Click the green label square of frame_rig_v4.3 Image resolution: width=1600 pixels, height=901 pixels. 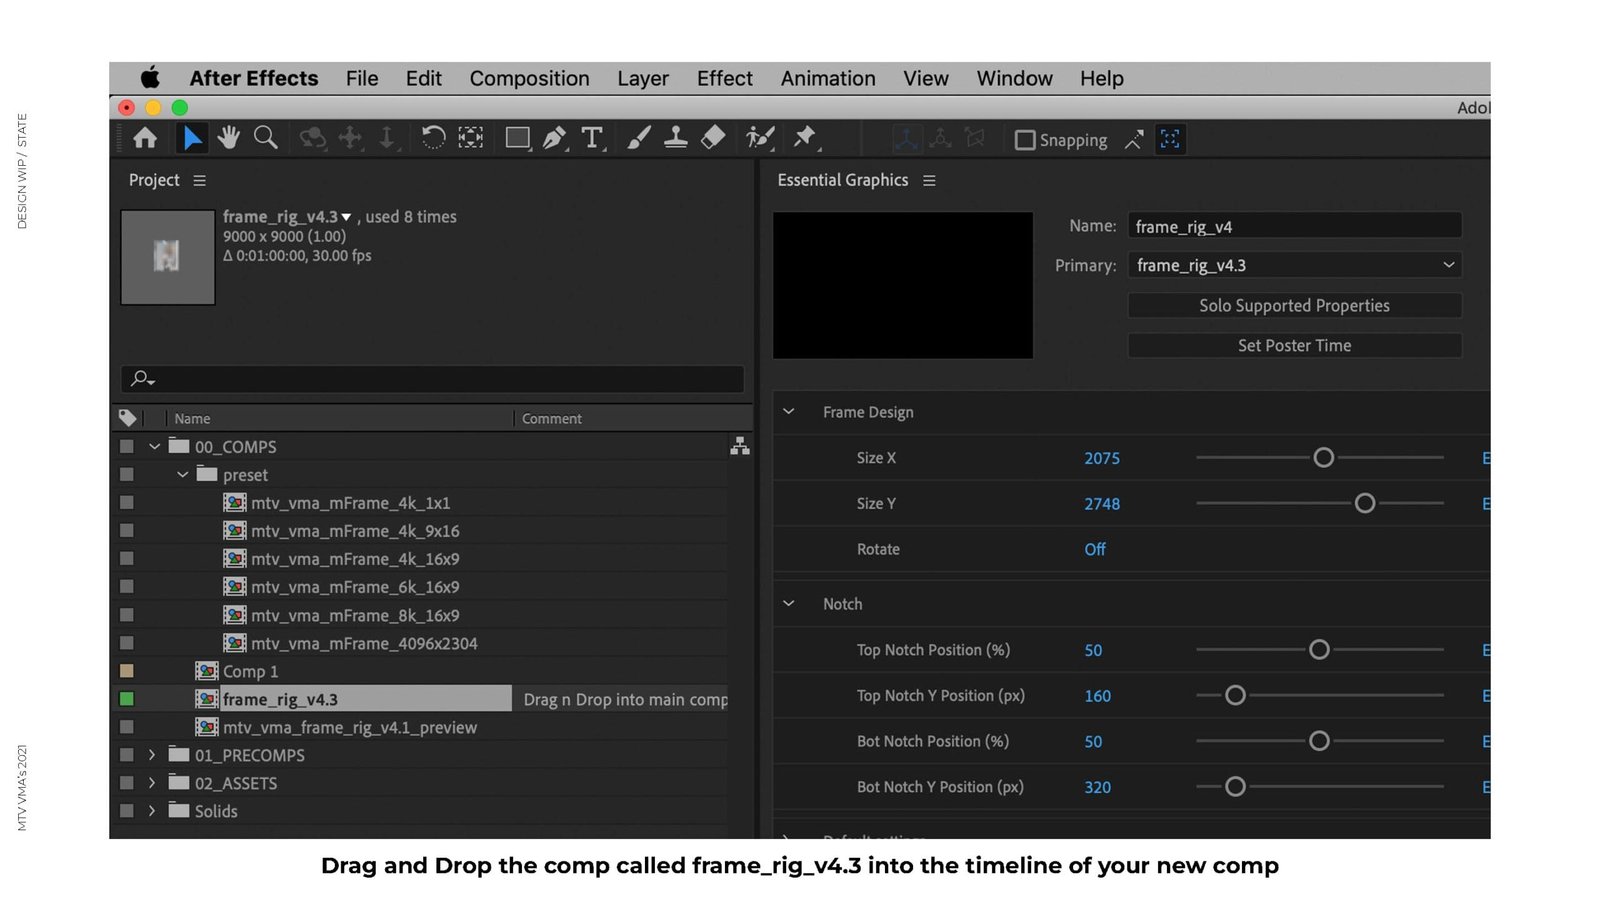click(x=127, y=699)
